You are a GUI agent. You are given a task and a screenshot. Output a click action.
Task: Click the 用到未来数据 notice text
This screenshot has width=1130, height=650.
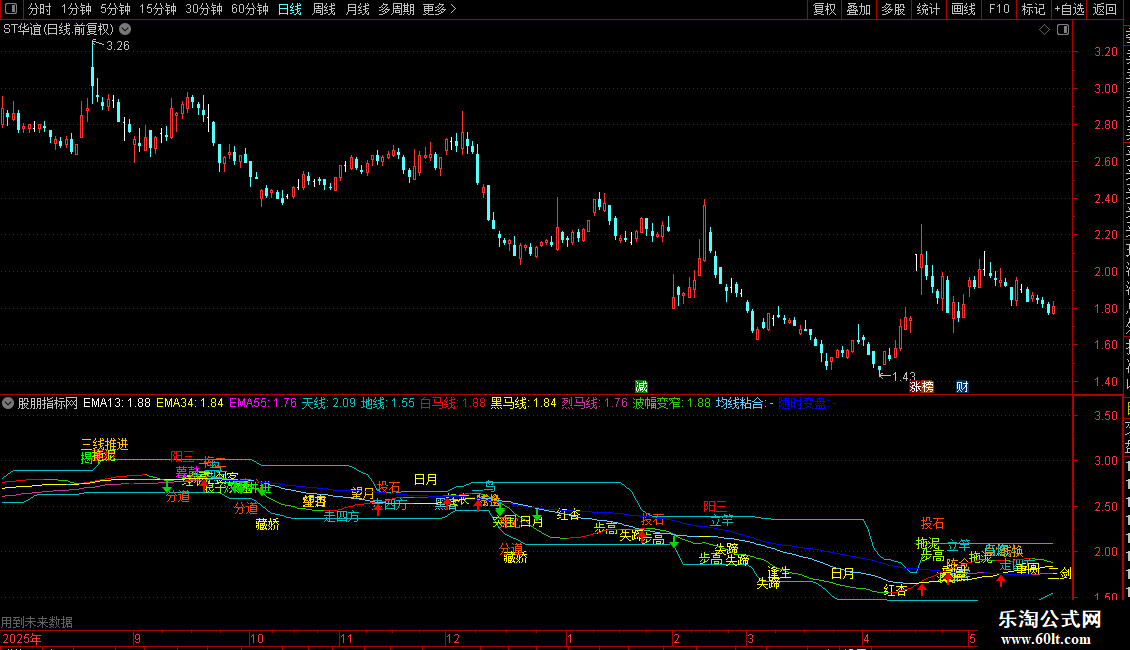click(x=37, y=622)
